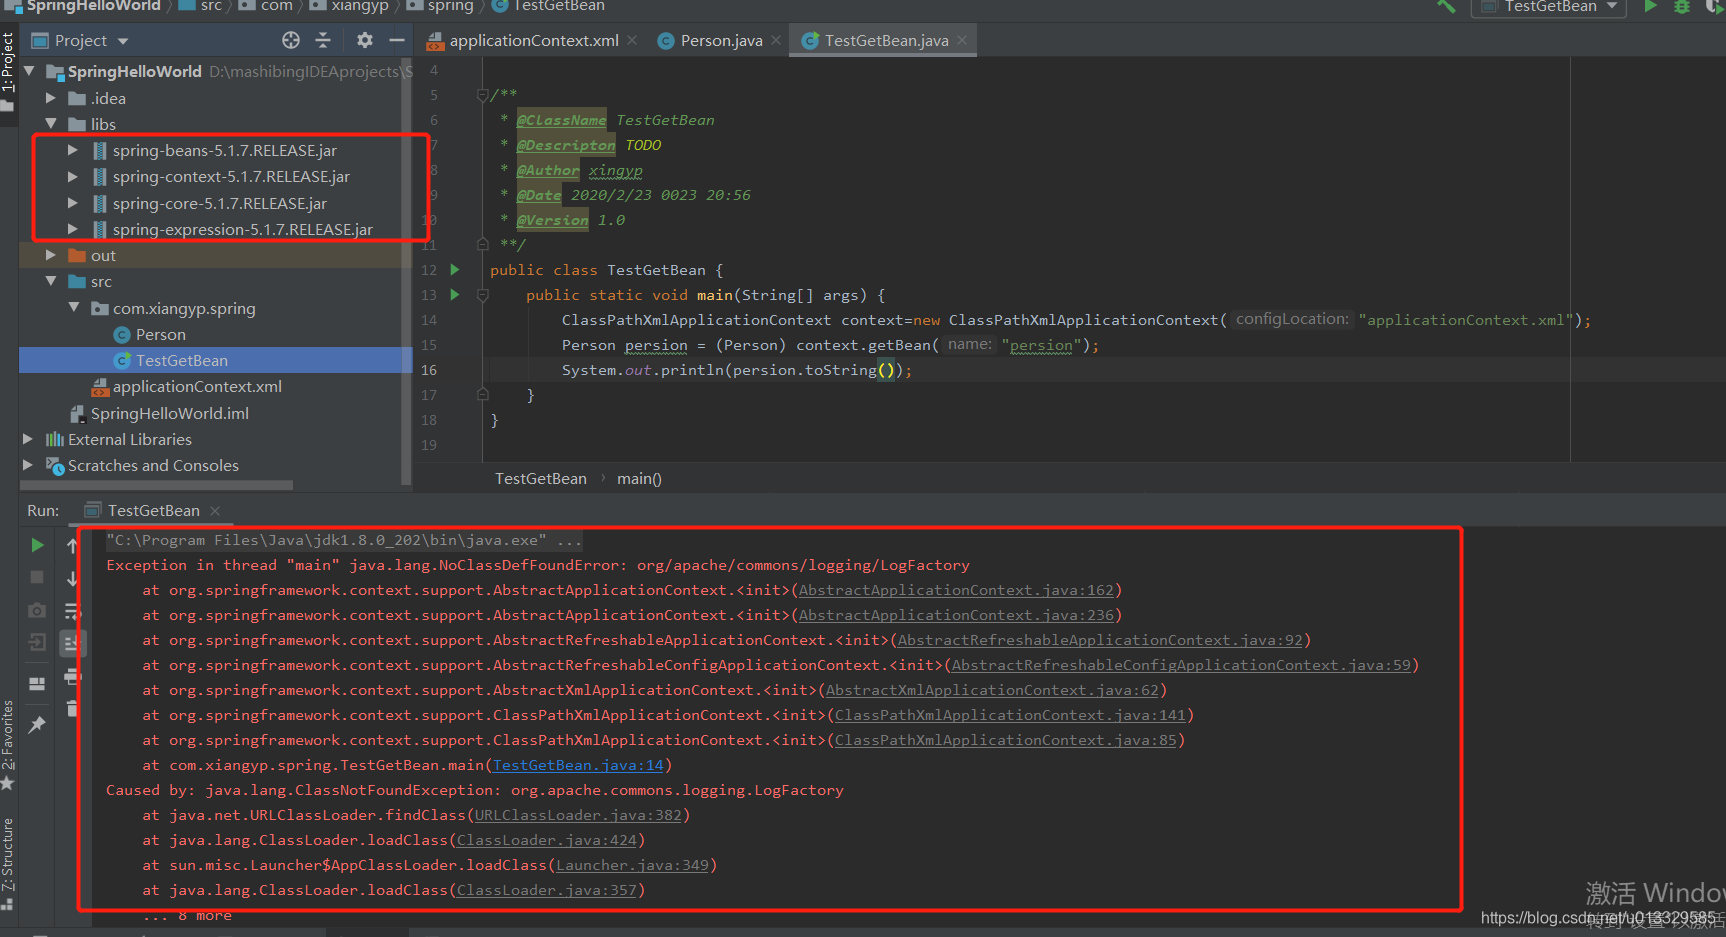1726x937 pixels.
Task: Open Launcher.java:349 link
Action: [632, 865]
